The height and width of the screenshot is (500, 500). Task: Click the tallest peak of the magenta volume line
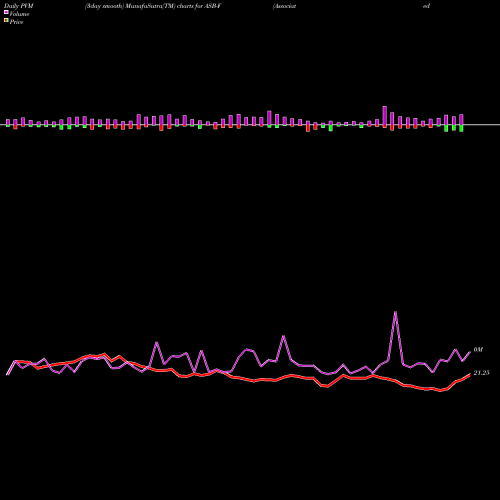[x=395, y=312]
